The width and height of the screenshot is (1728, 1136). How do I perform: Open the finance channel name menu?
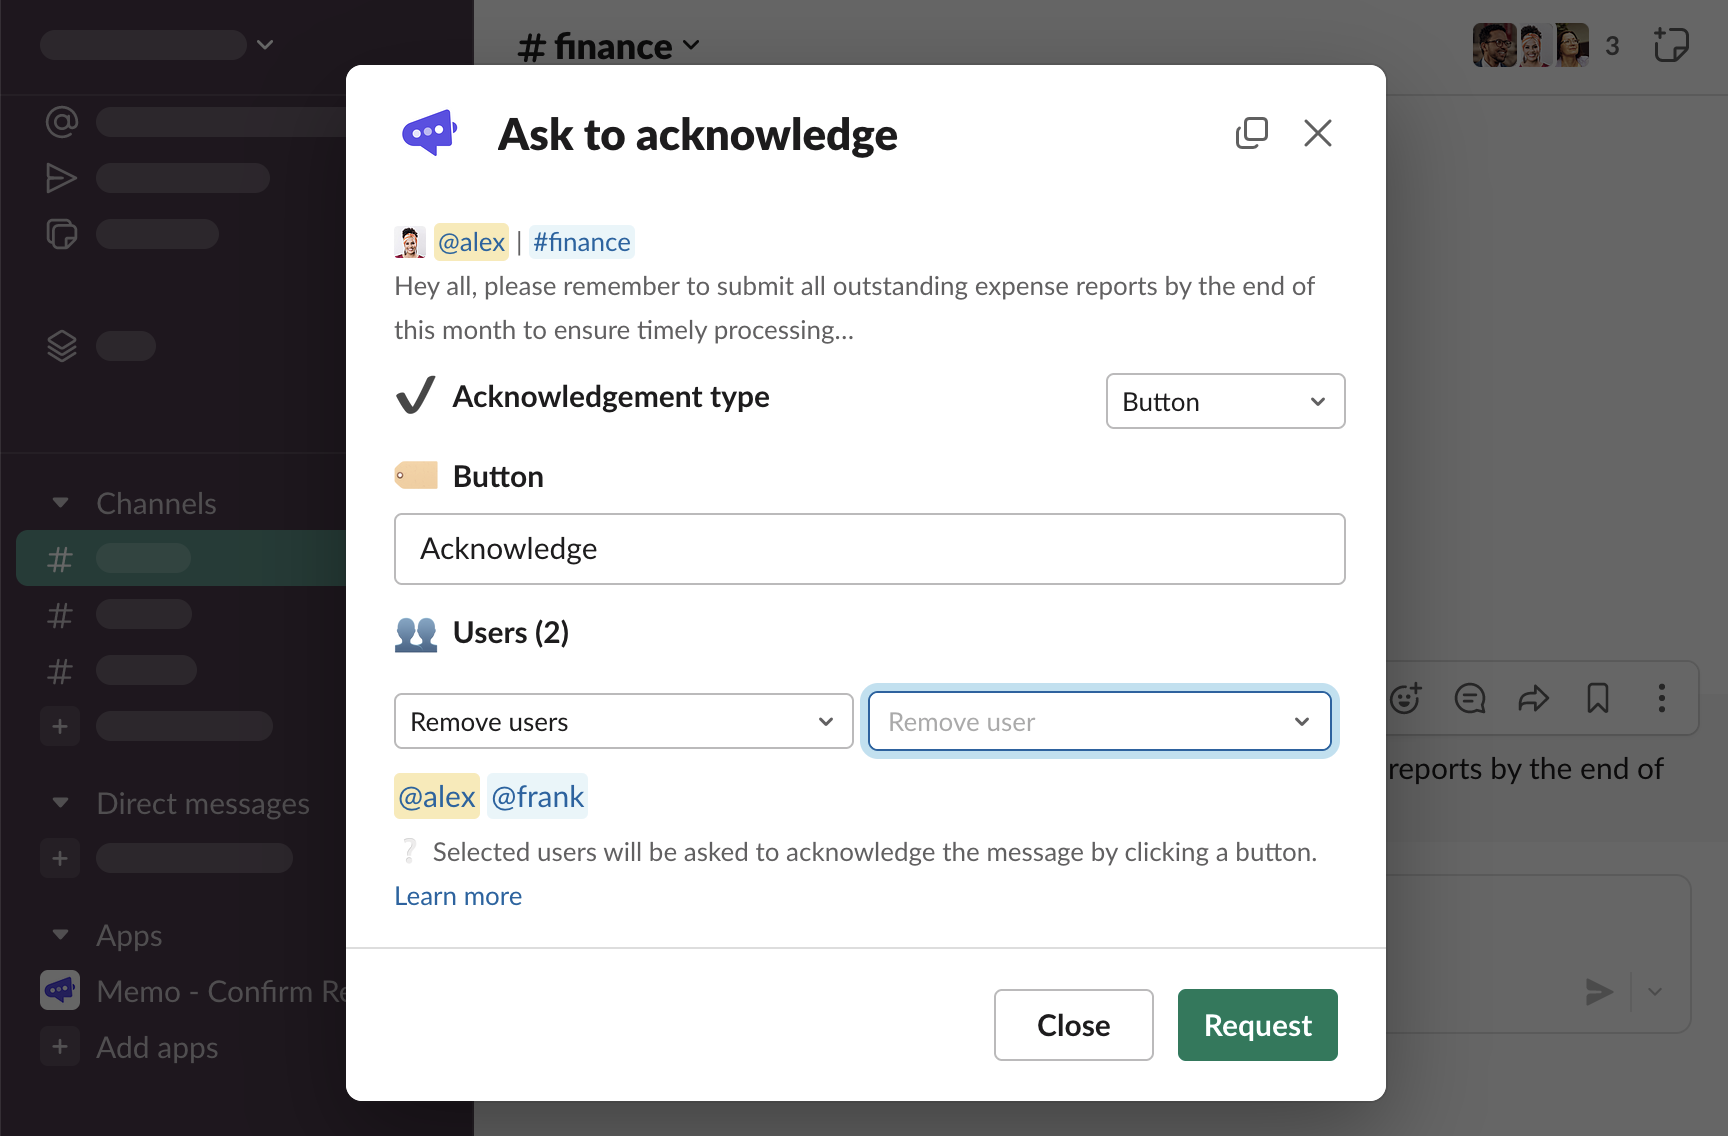pos(608,46)
